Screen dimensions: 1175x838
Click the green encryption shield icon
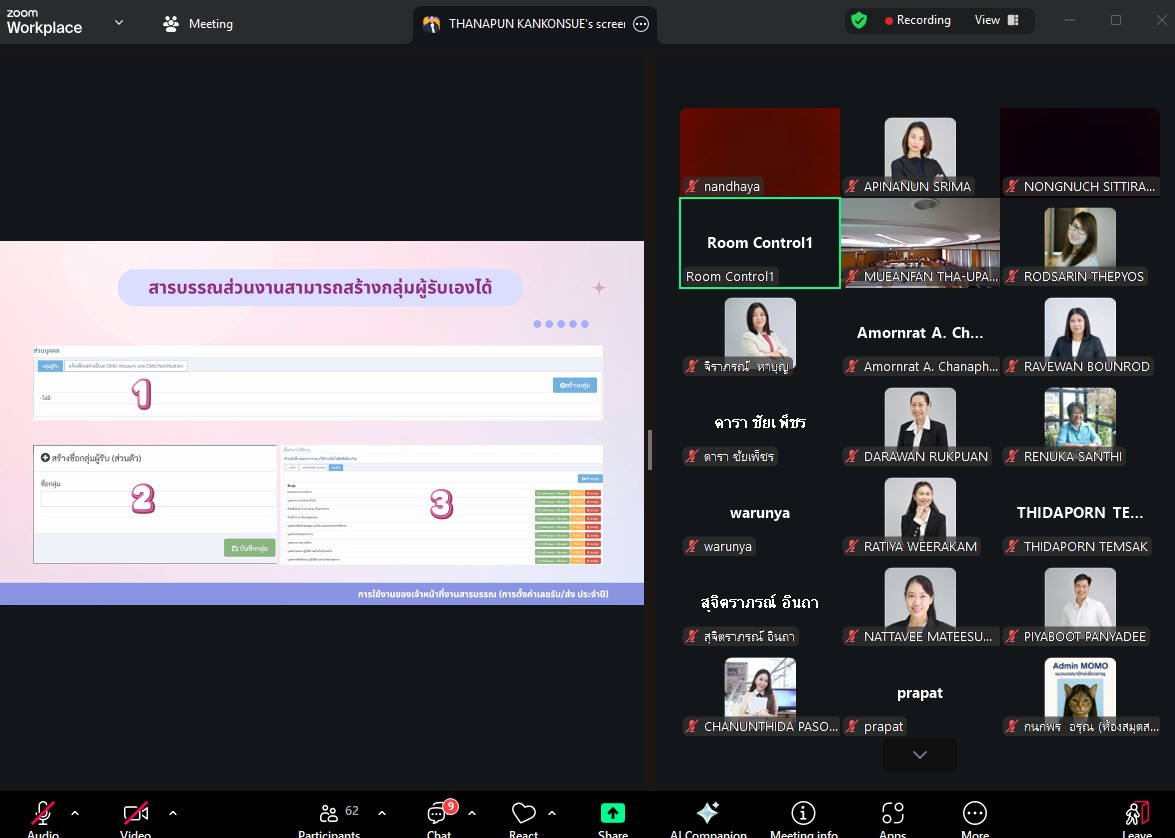click(859, 20)
